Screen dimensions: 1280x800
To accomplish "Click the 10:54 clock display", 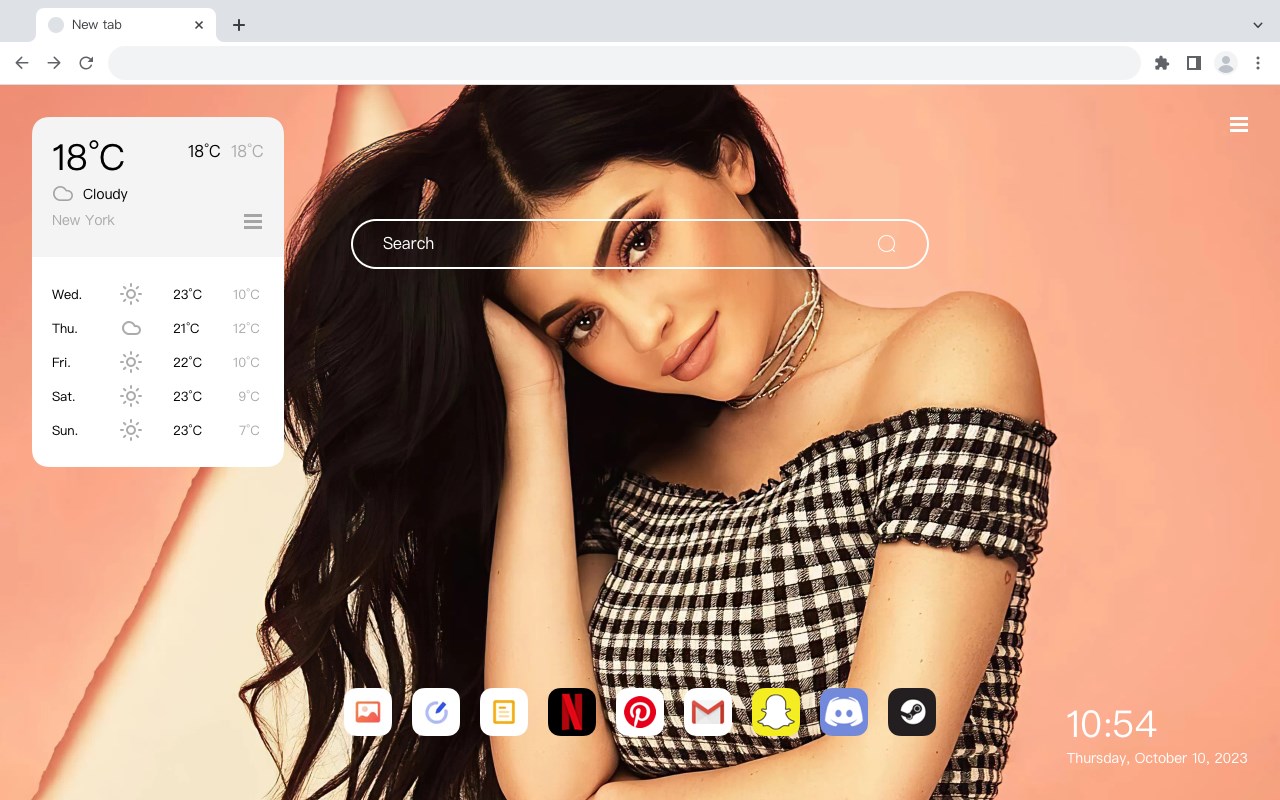I will (x=1111, y=724).
